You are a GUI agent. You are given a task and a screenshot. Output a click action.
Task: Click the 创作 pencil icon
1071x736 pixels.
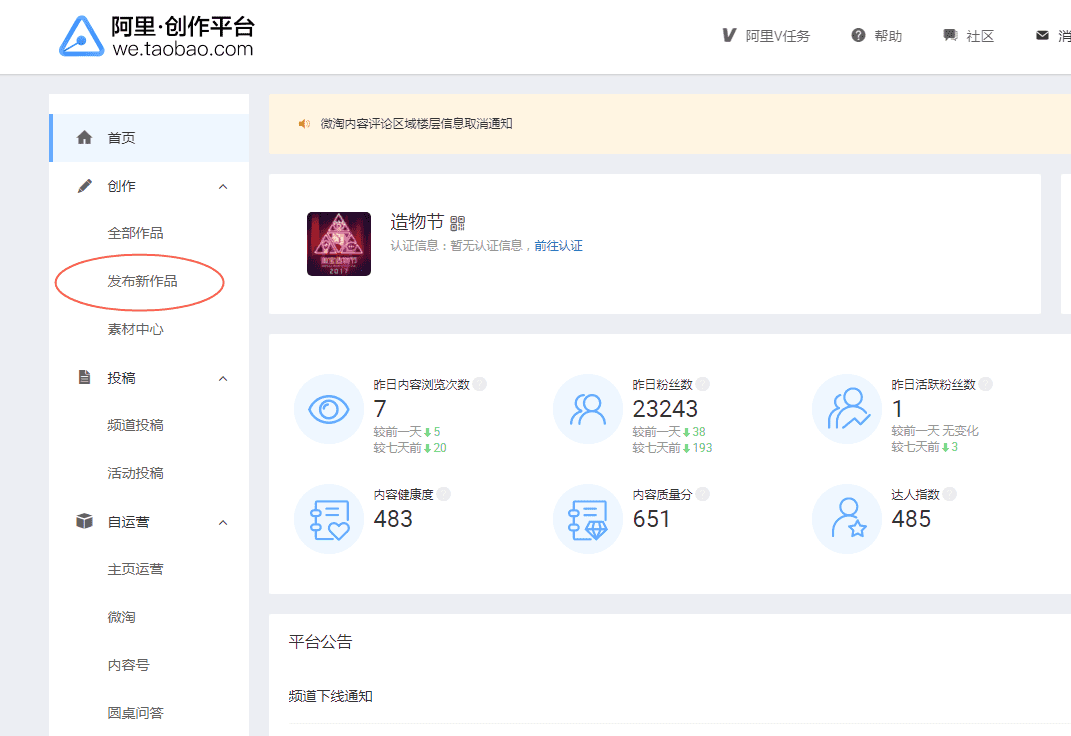84,186
